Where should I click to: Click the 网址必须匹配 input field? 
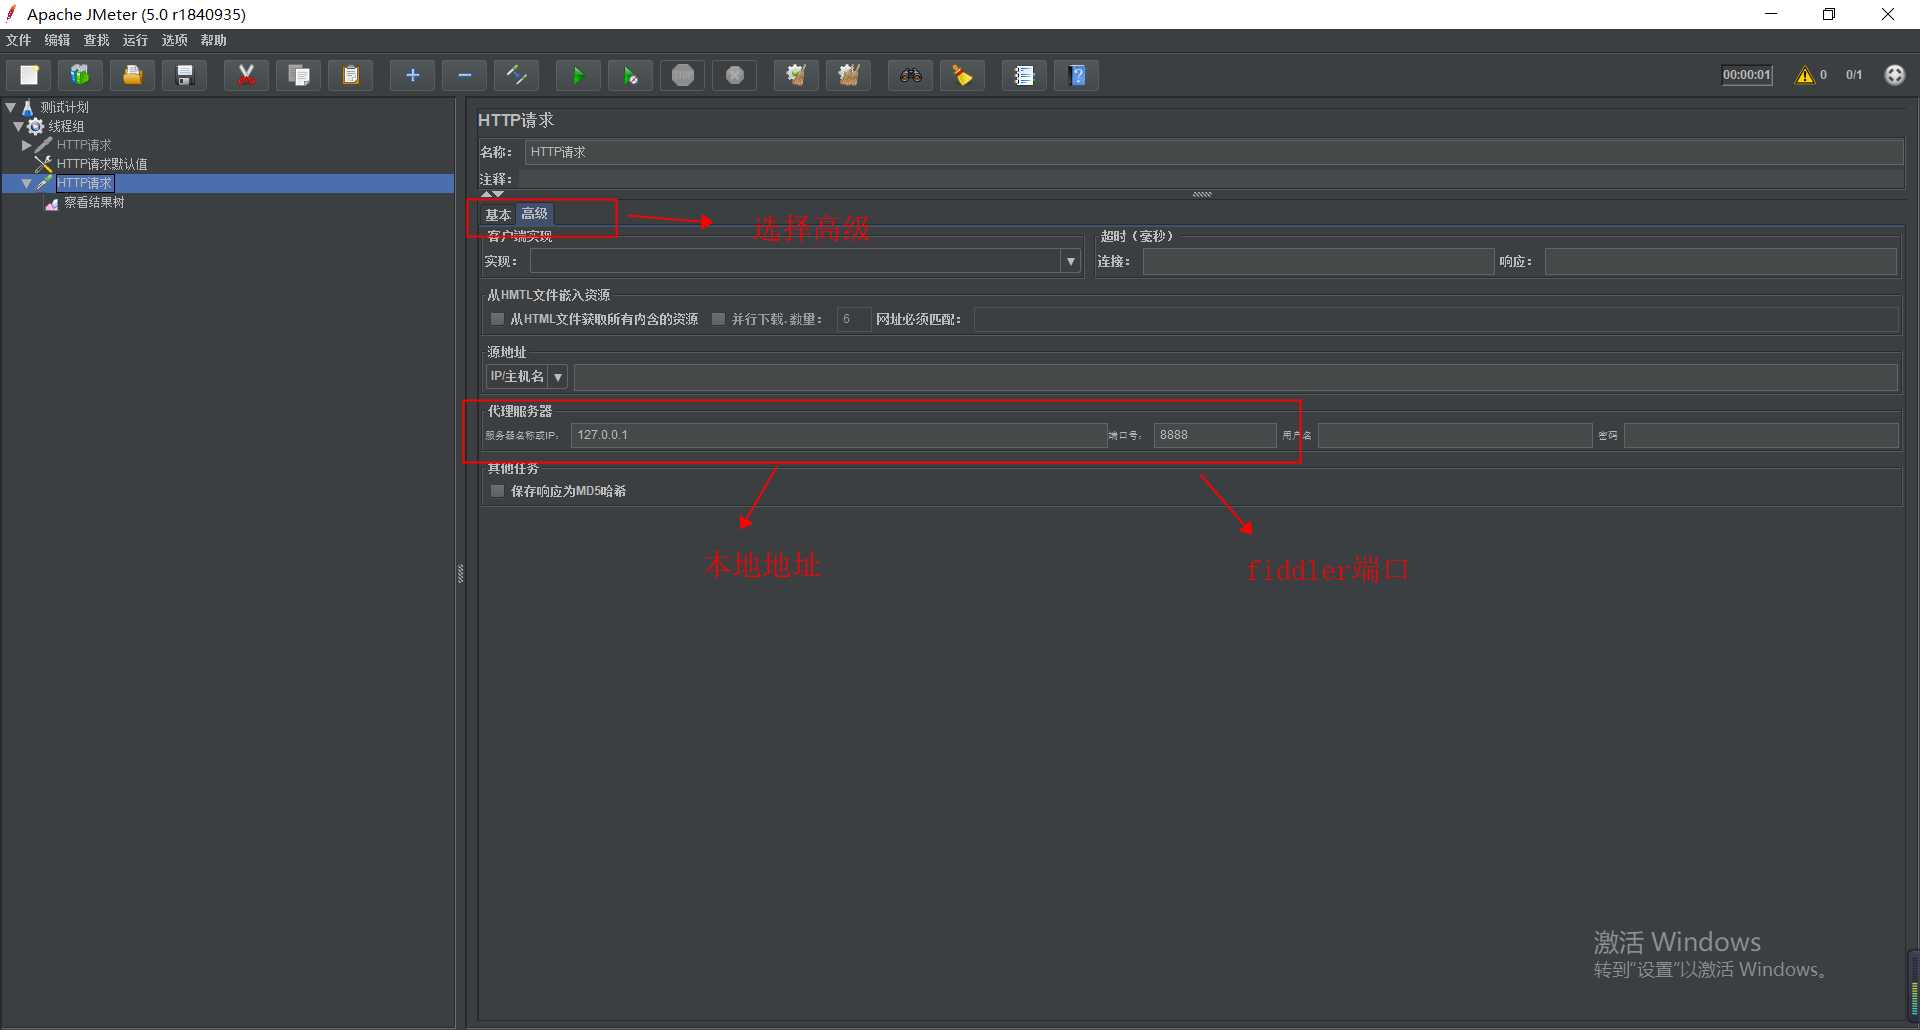click(x=1436, y=319)
